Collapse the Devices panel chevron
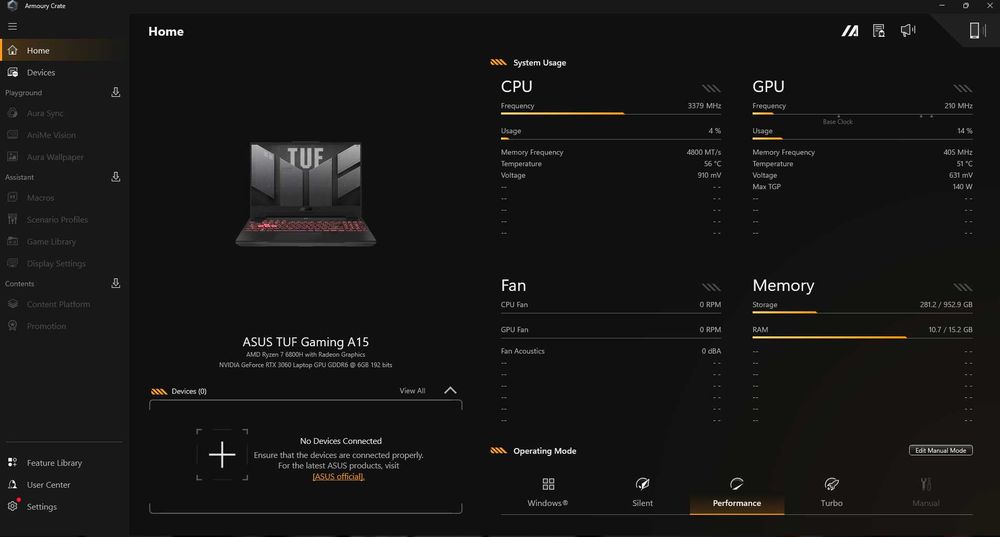The height and width of the screenshot is (537, 1000). 450,390
